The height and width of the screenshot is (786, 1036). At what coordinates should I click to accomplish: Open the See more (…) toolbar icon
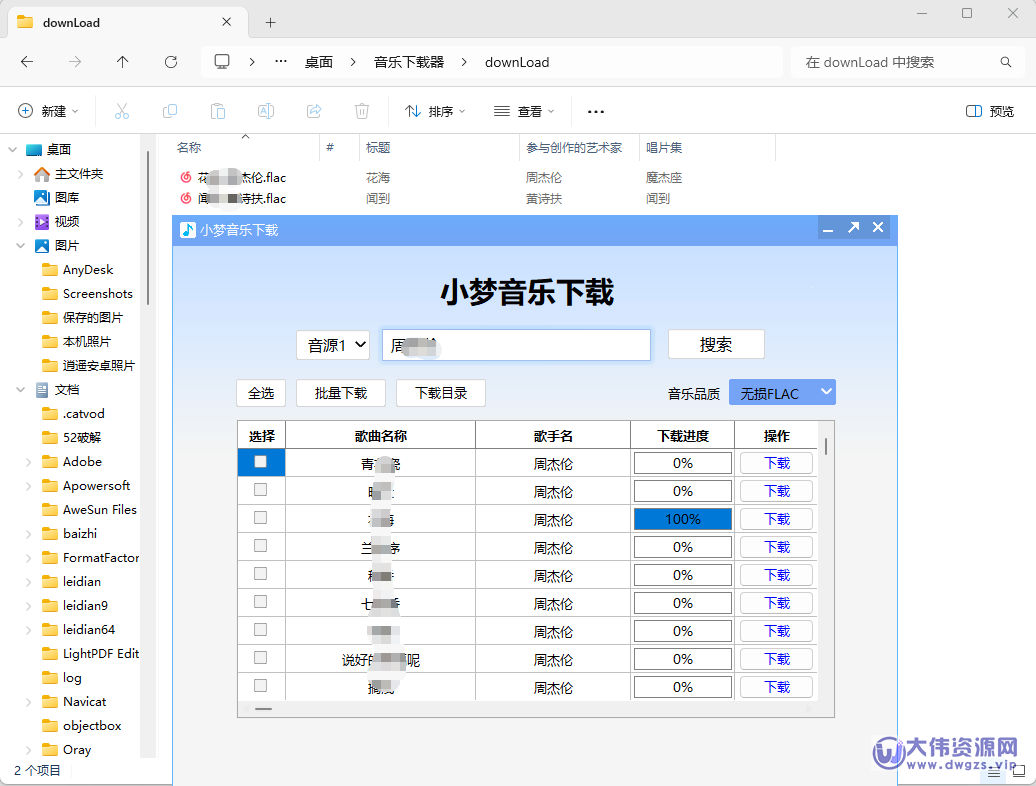pos(596,111)
